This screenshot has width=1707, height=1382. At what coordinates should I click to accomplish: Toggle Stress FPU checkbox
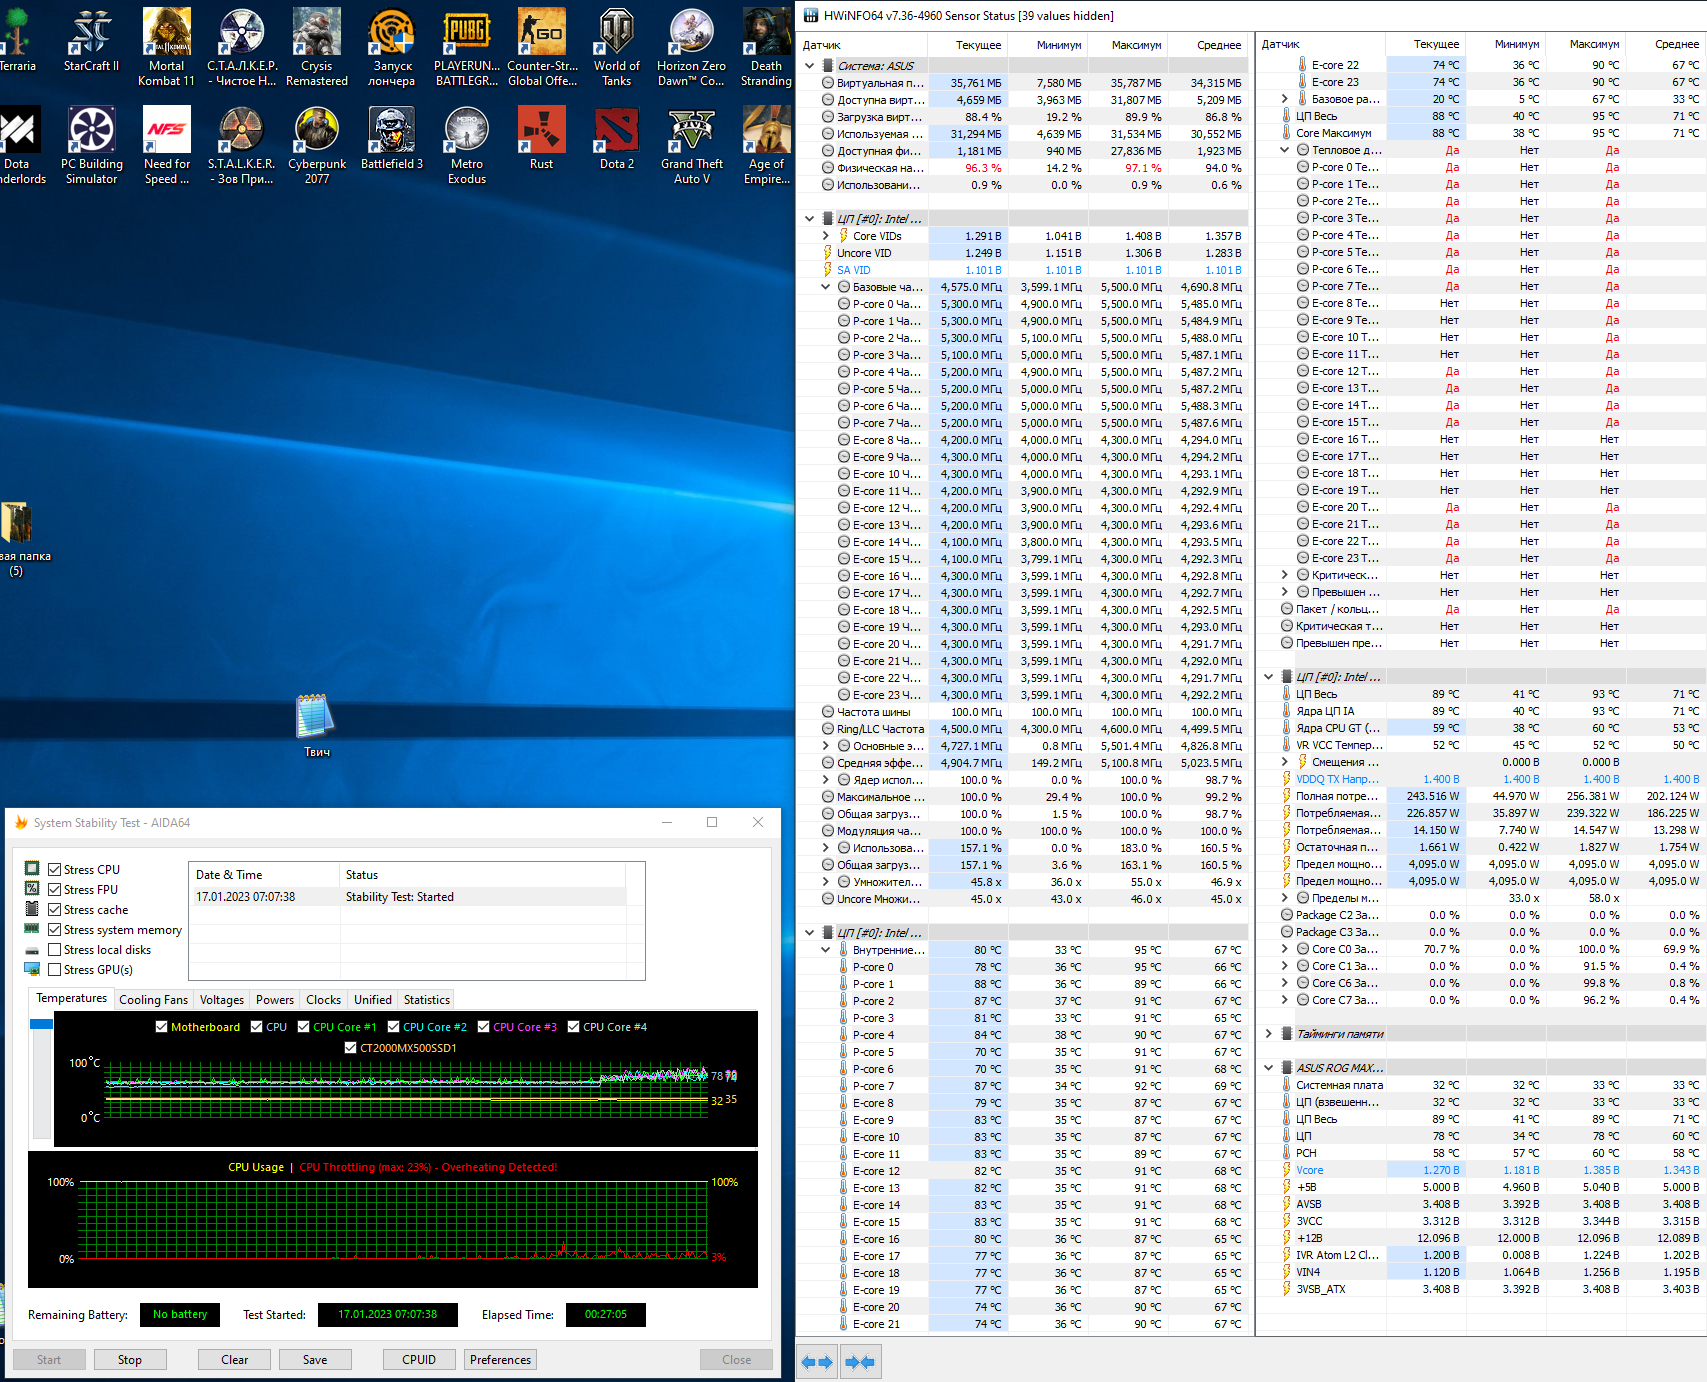click(x=55, y=890)
